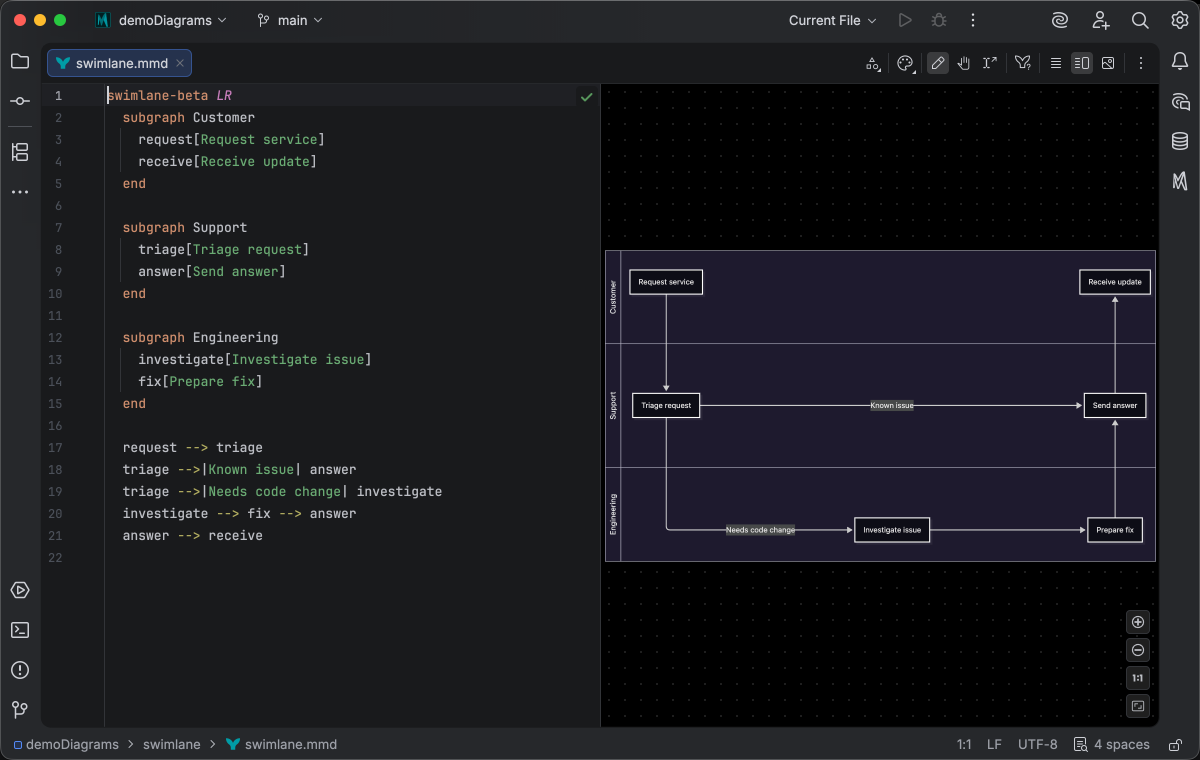Open the demoDiagrams project dropdown
This screenshot has height=760, width=1200.
pos(161,20)
